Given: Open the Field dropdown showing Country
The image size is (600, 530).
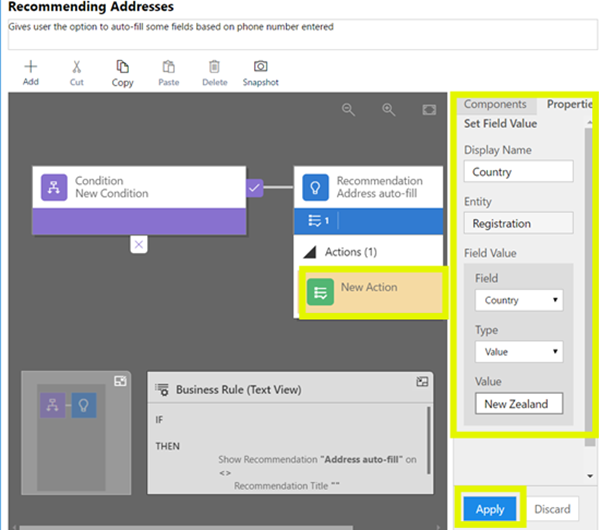Looking at the screenshot, I should point(518,300).
